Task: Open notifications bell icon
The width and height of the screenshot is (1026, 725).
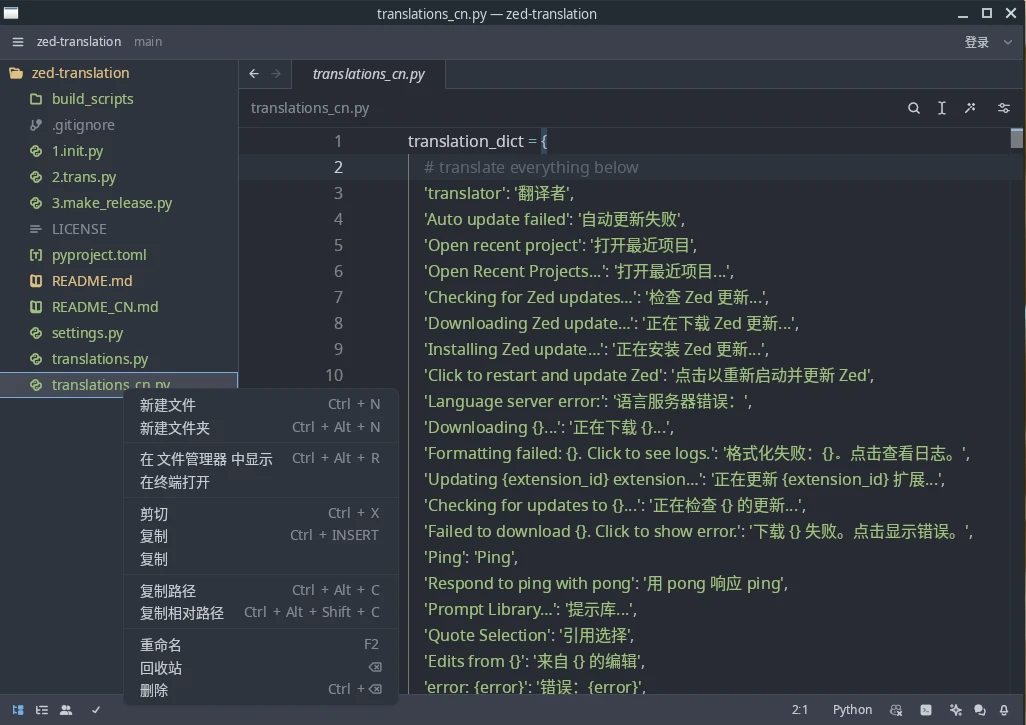Action: [x=1004, y=710]
